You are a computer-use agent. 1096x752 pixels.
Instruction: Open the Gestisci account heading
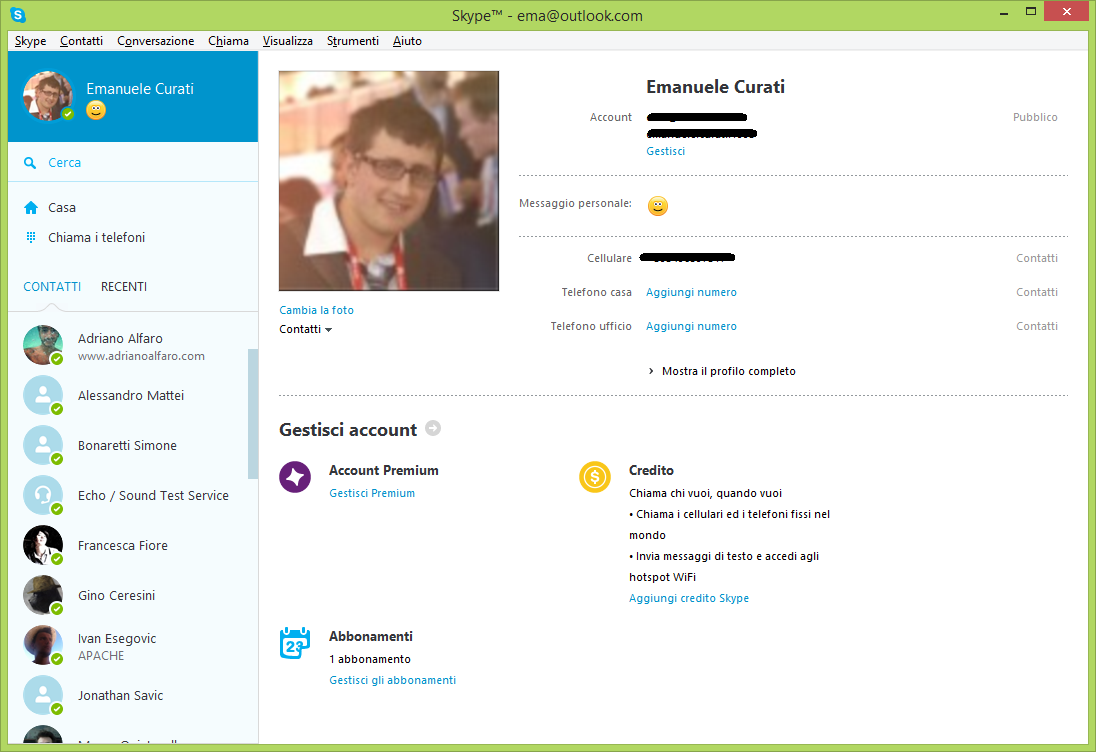point(348,430)
